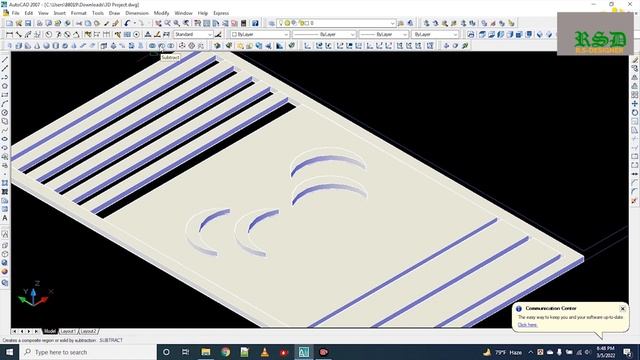Open the Tools menu
Viewport: 640px width, 360px height.
tap(98, 13)
